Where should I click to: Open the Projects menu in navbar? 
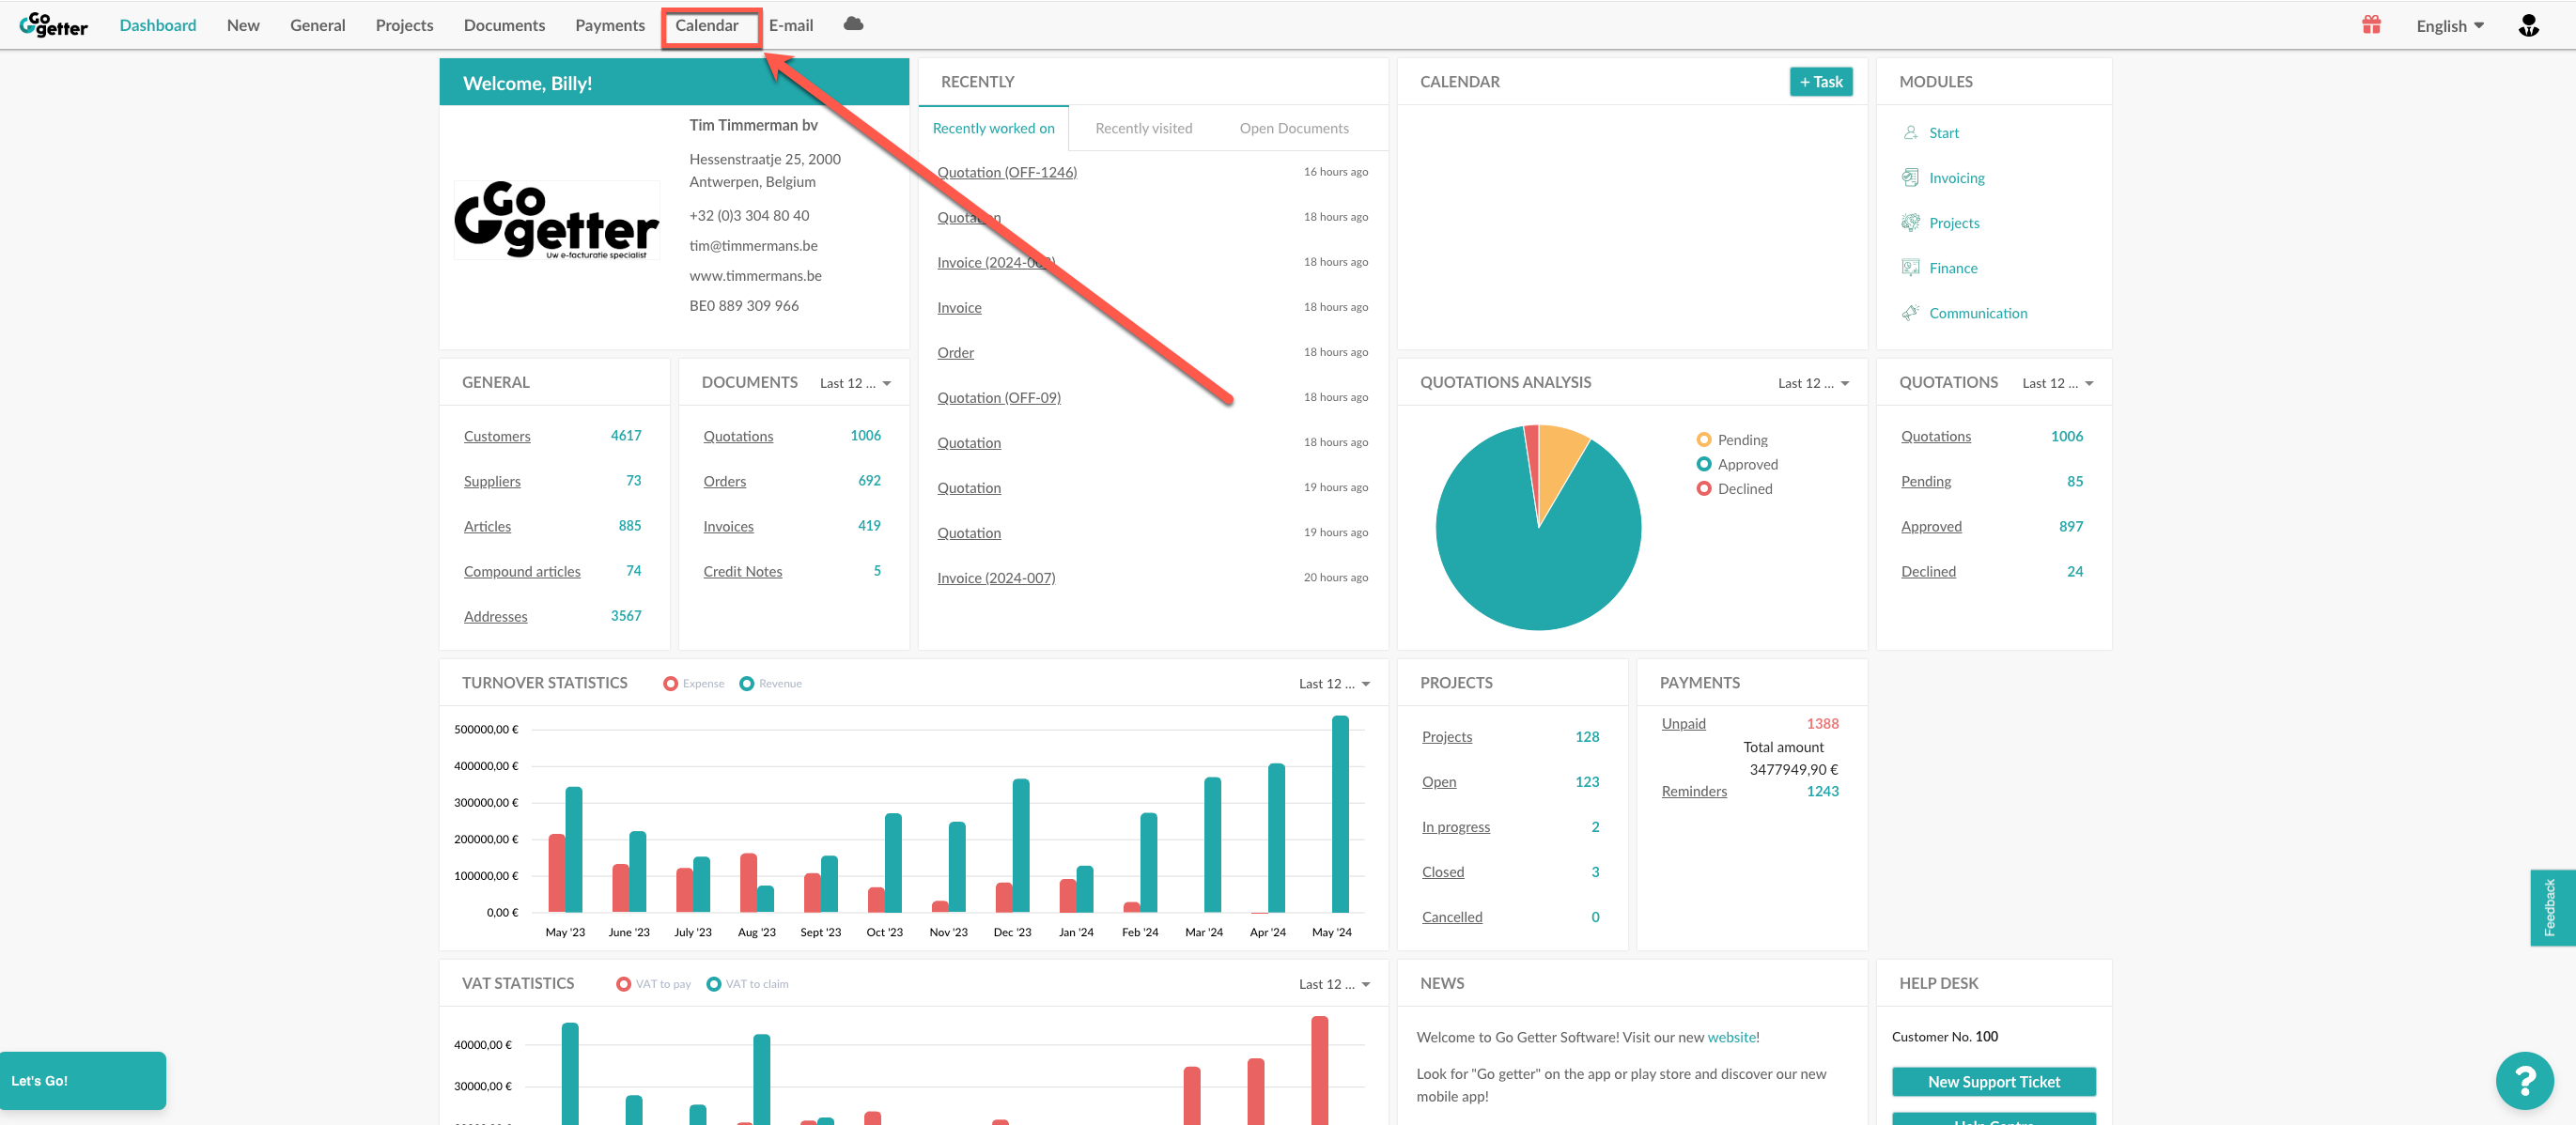(x=404, y=25)
